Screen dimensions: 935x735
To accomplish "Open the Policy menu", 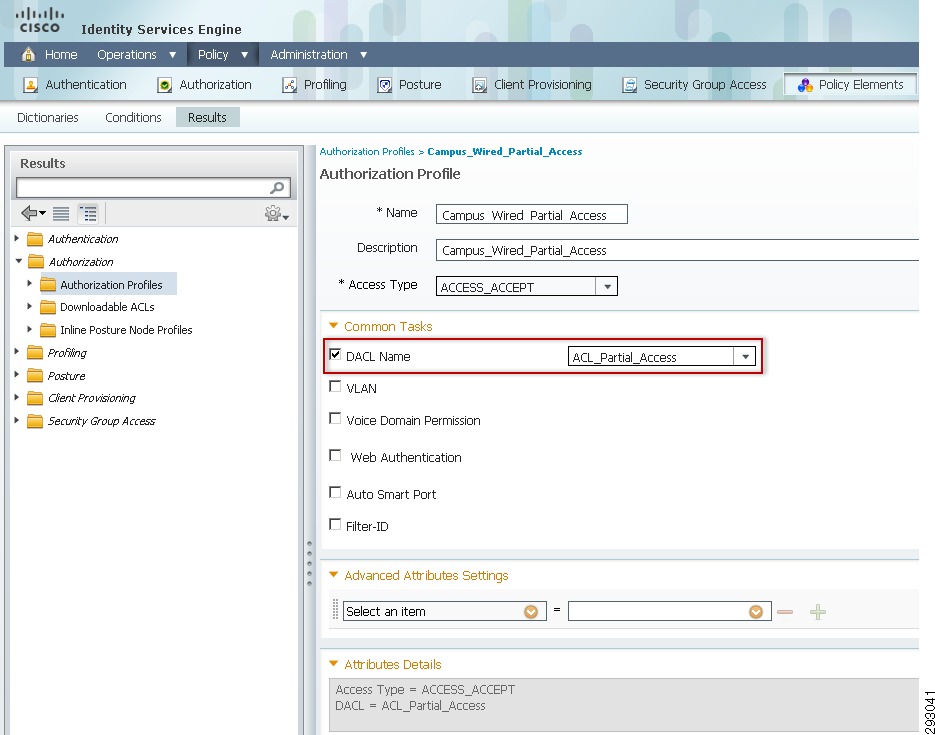I will click(223, 55).
